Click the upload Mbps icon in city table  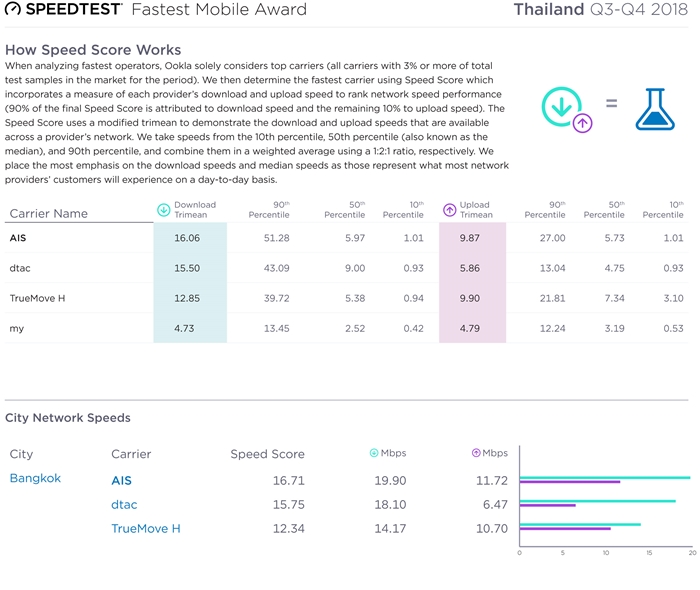pos(476,453)
